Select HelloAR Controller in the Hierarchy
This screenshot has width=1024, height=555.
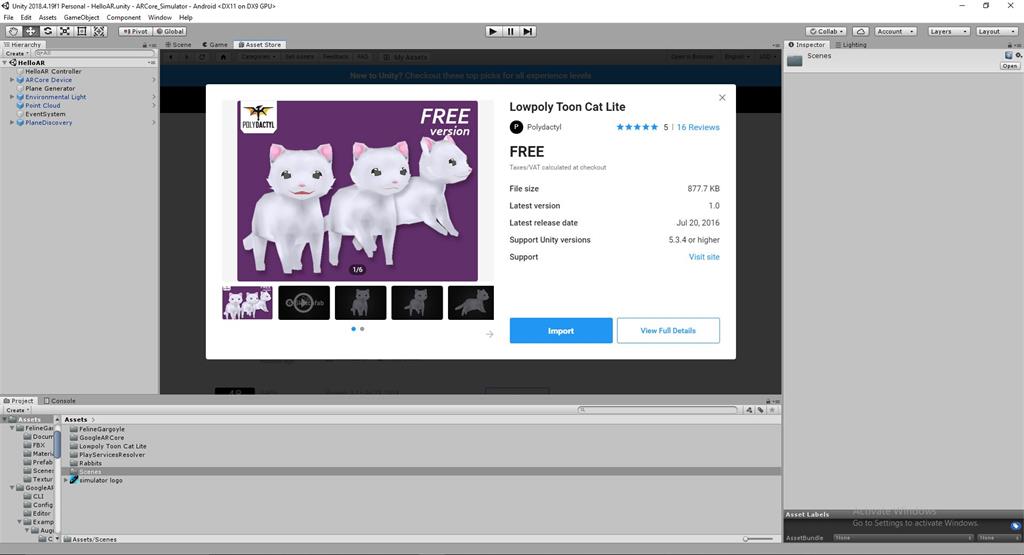coord(54,71)
